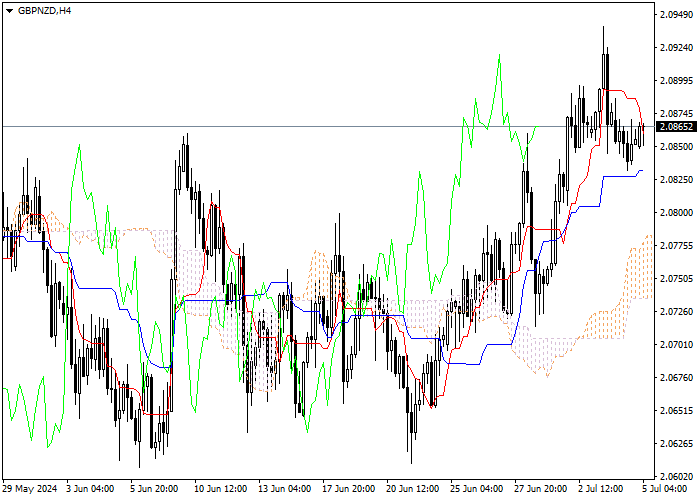Click the 2.06020 price axis label
The image size is (700, 500).
(676, 477)
